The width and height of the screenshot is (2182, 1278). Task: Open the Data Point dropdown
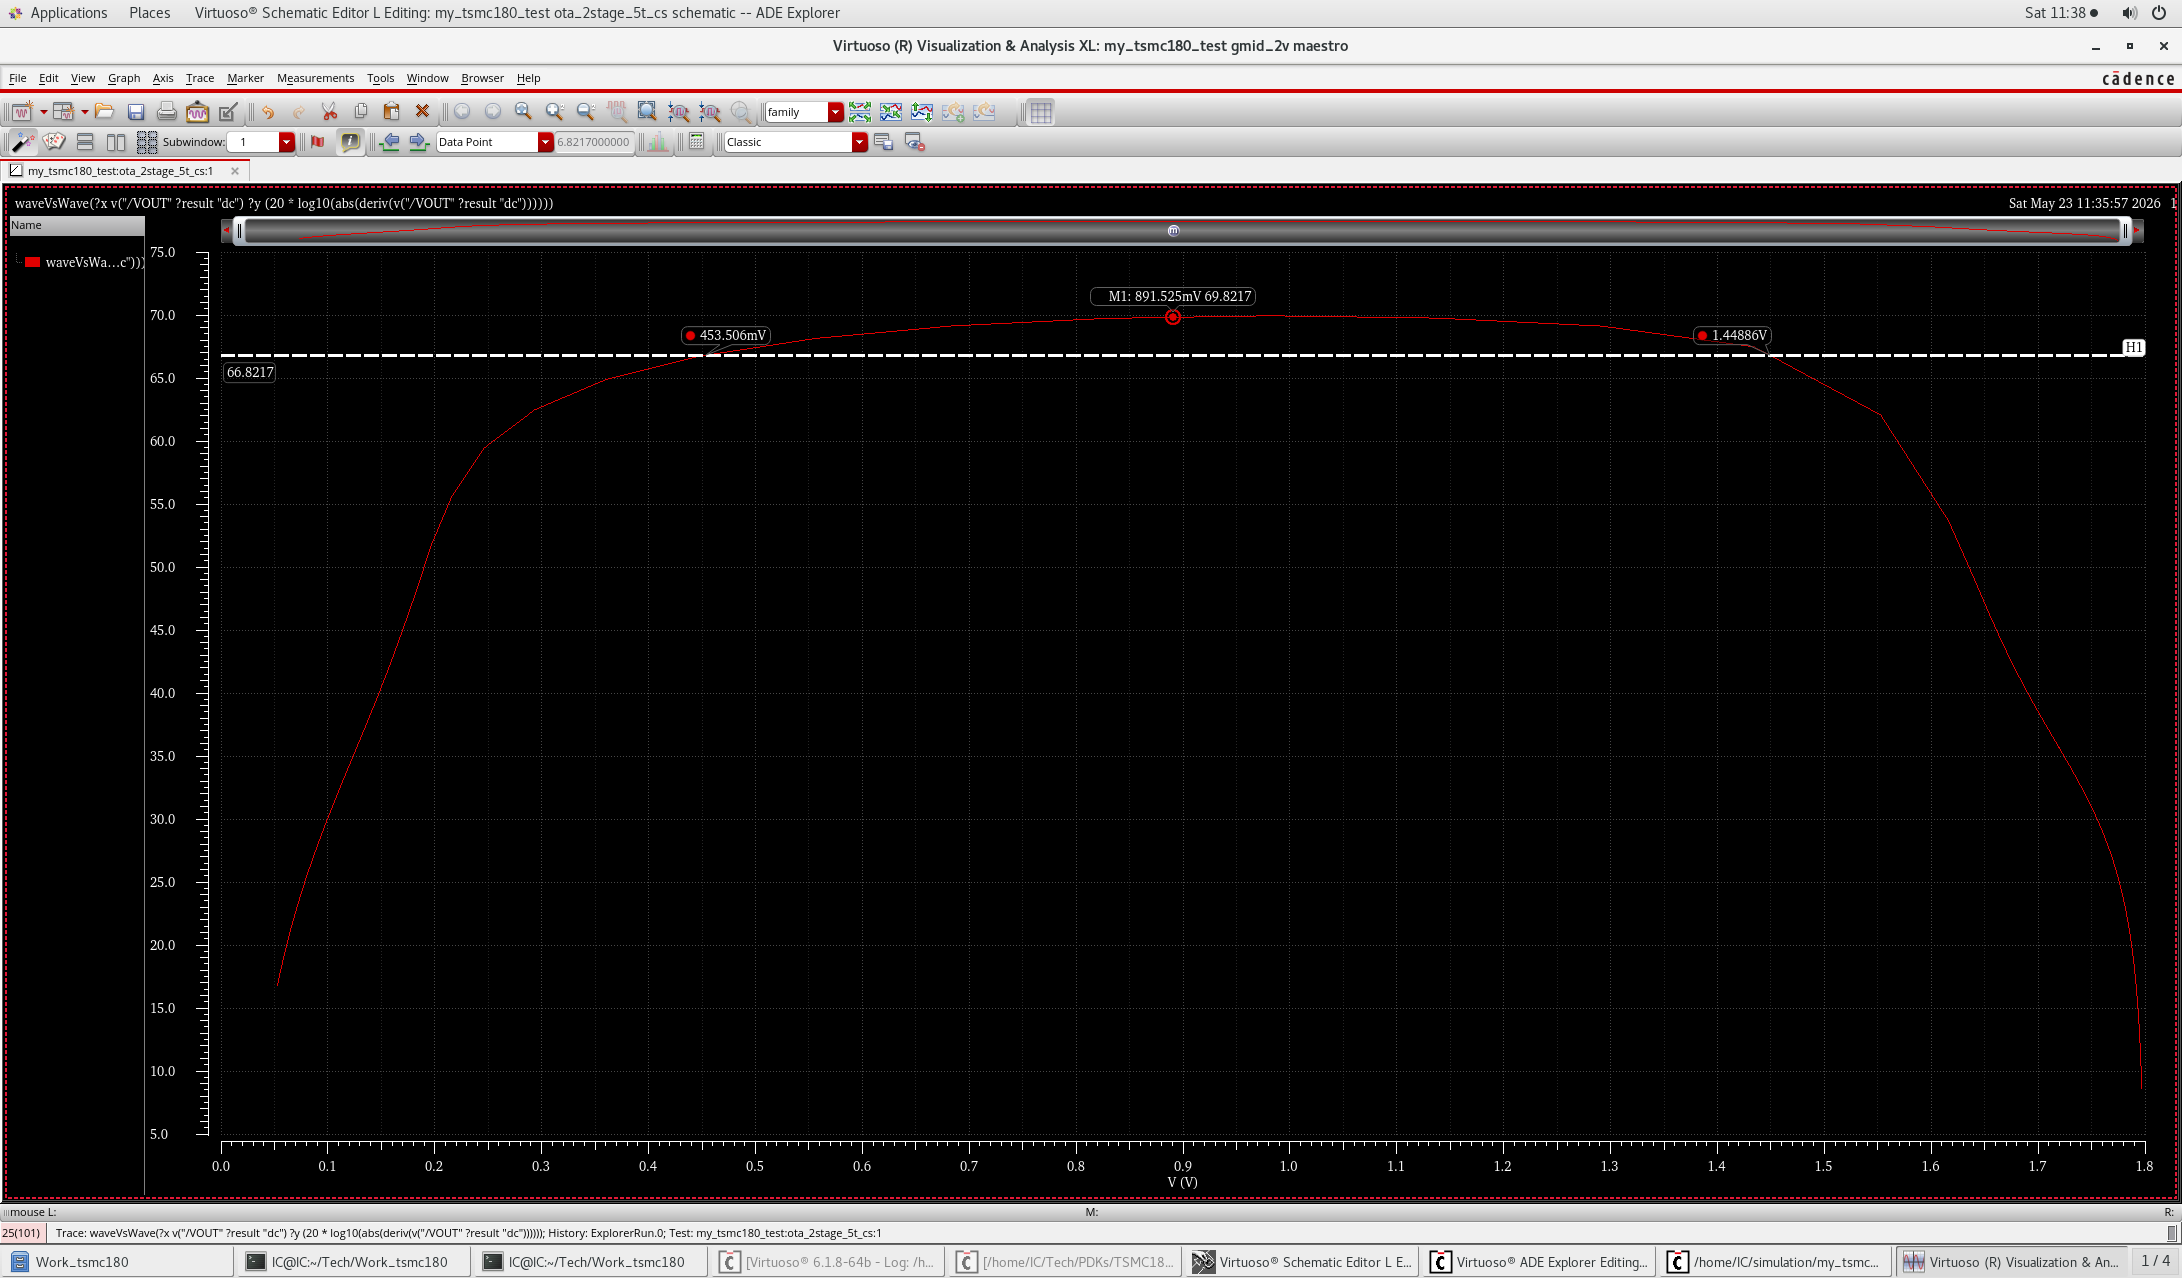545,142
